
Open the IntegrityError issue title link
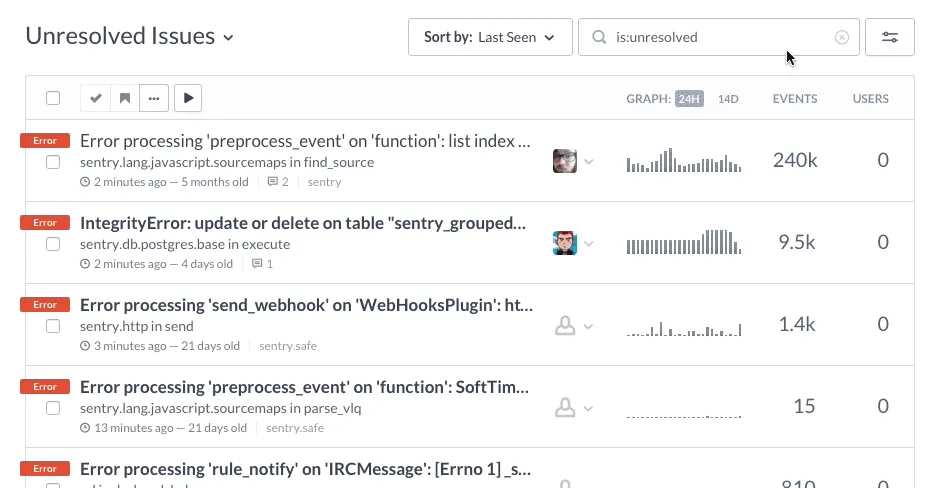(x=302, y=223)
